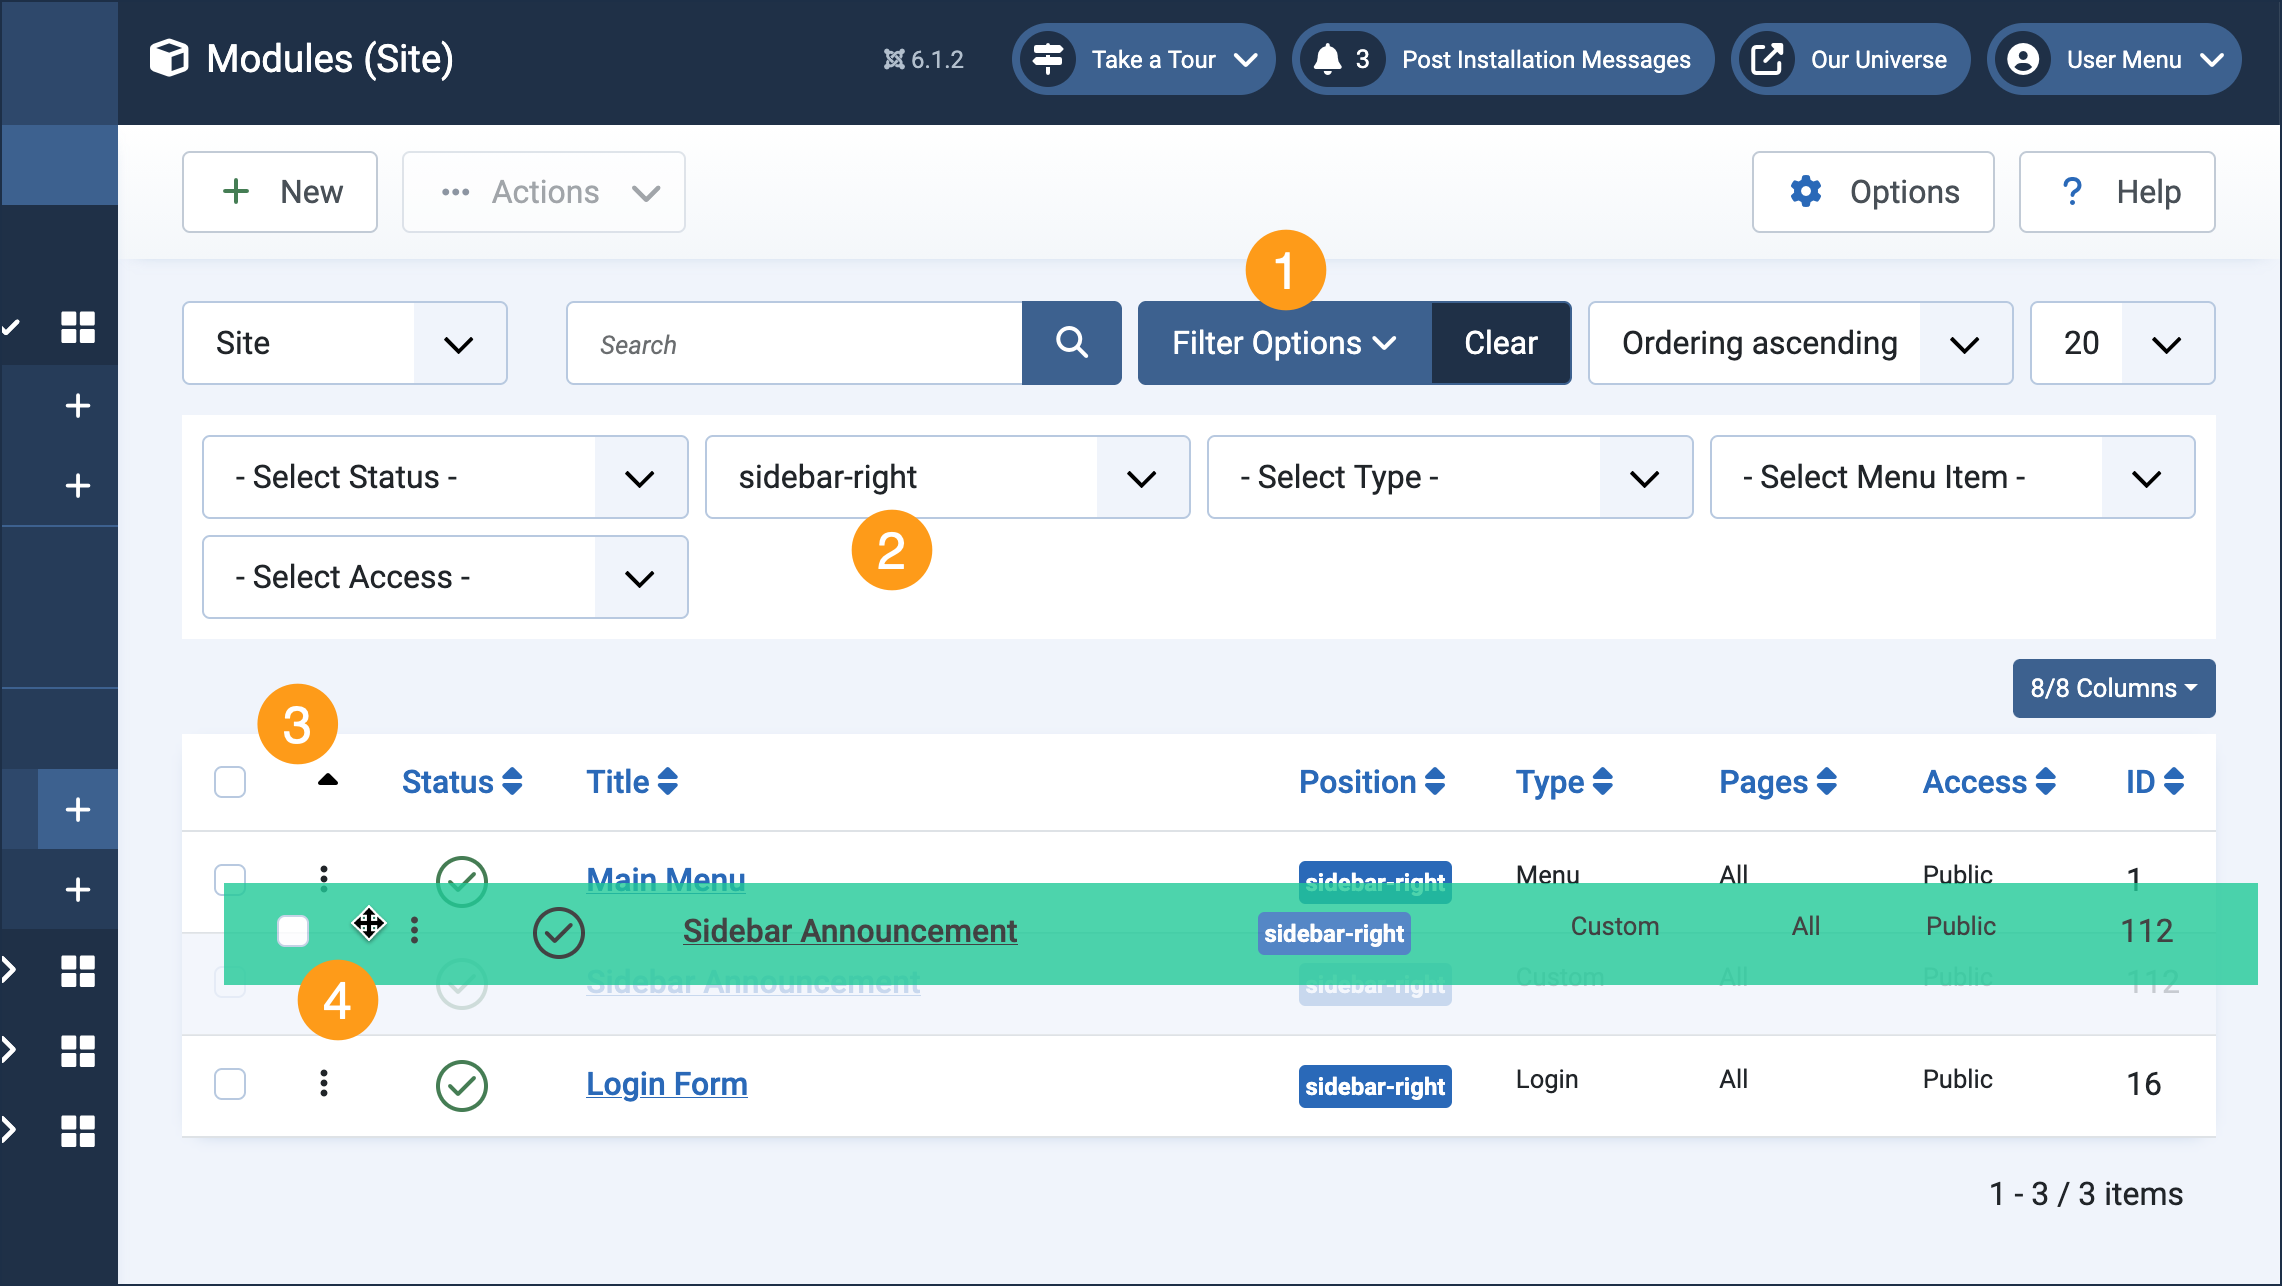Clear all filters

[x=1501, y=343]
